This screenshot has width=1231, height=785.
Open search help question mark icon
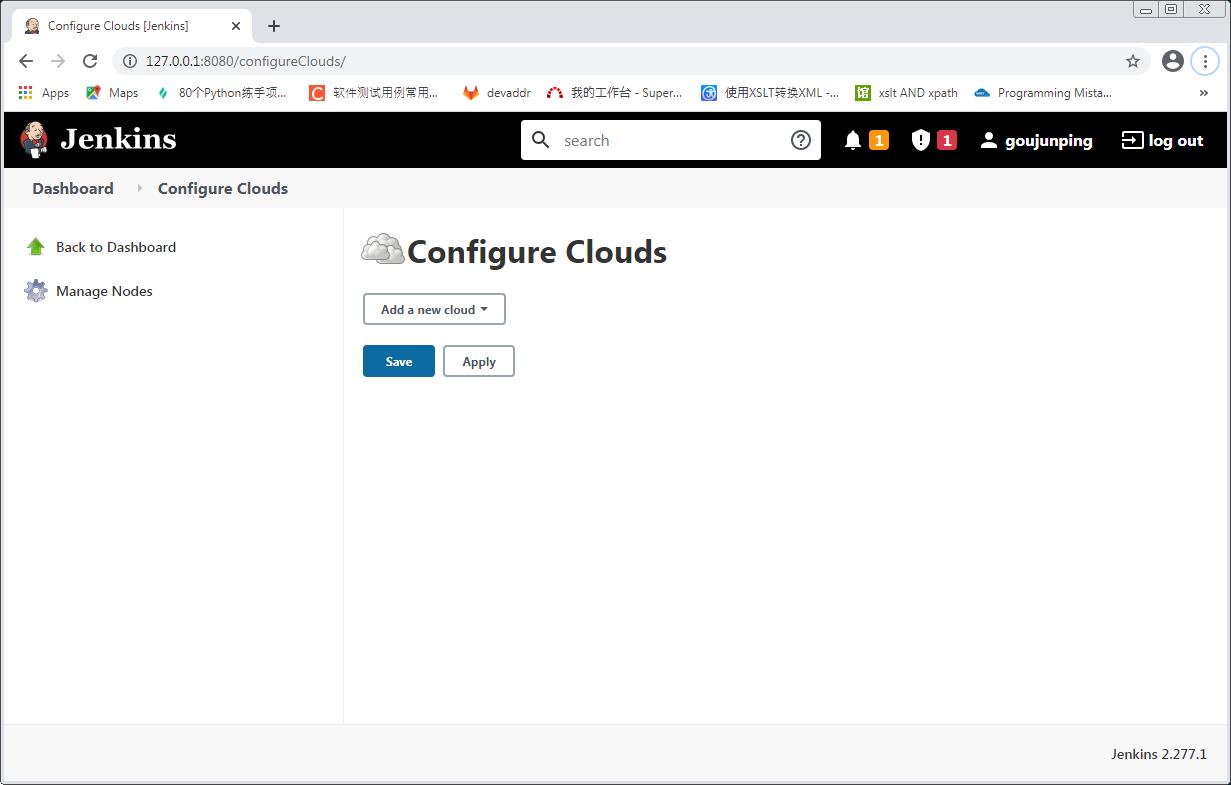(800, 140)
